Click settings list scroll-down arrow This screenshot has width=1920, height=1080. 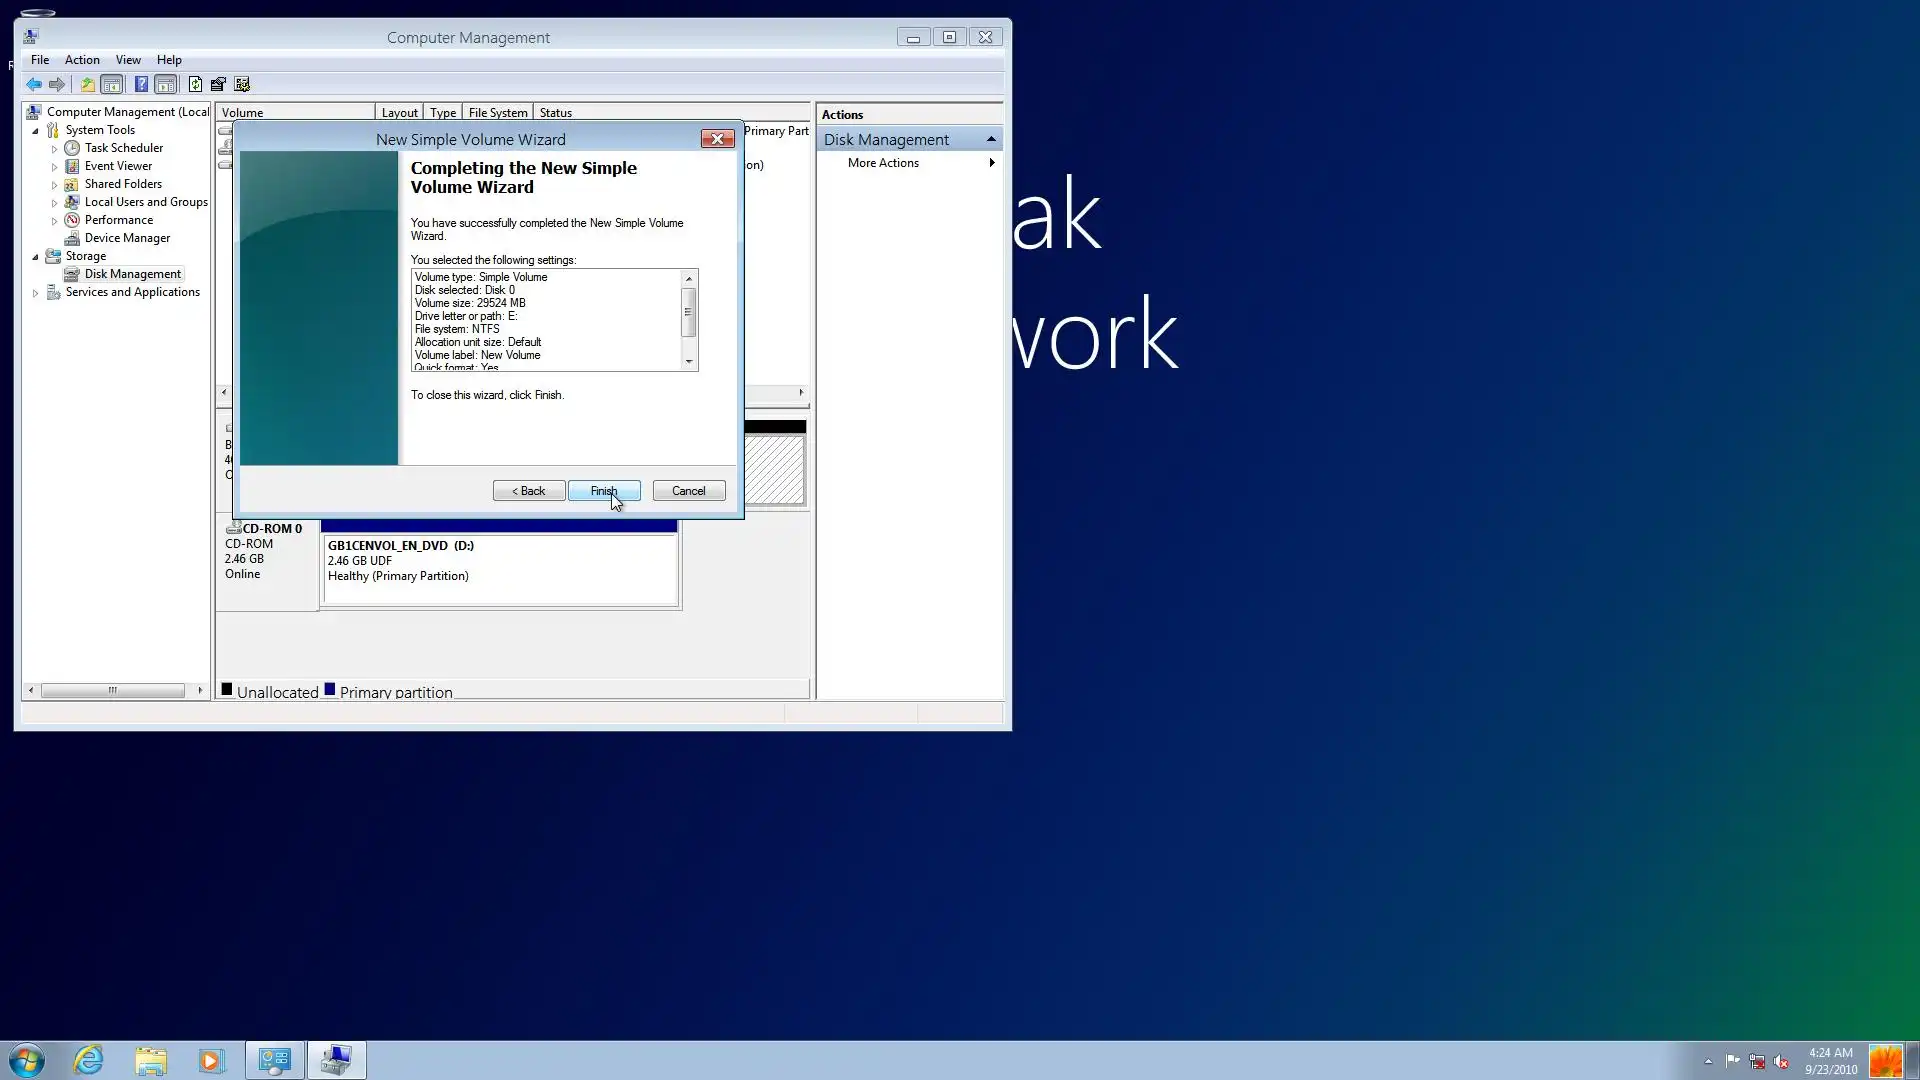(688, 362)
